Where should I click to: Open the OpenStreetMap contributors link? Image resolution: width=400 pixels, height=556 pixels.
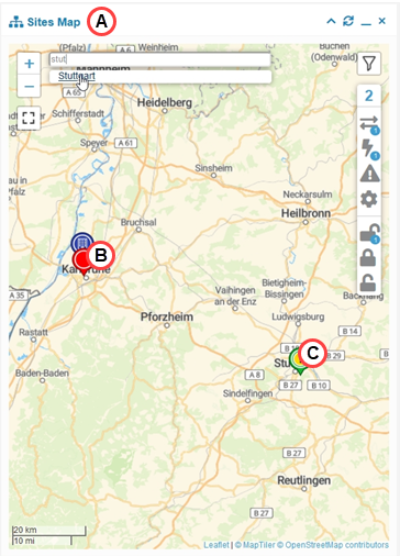337,545
